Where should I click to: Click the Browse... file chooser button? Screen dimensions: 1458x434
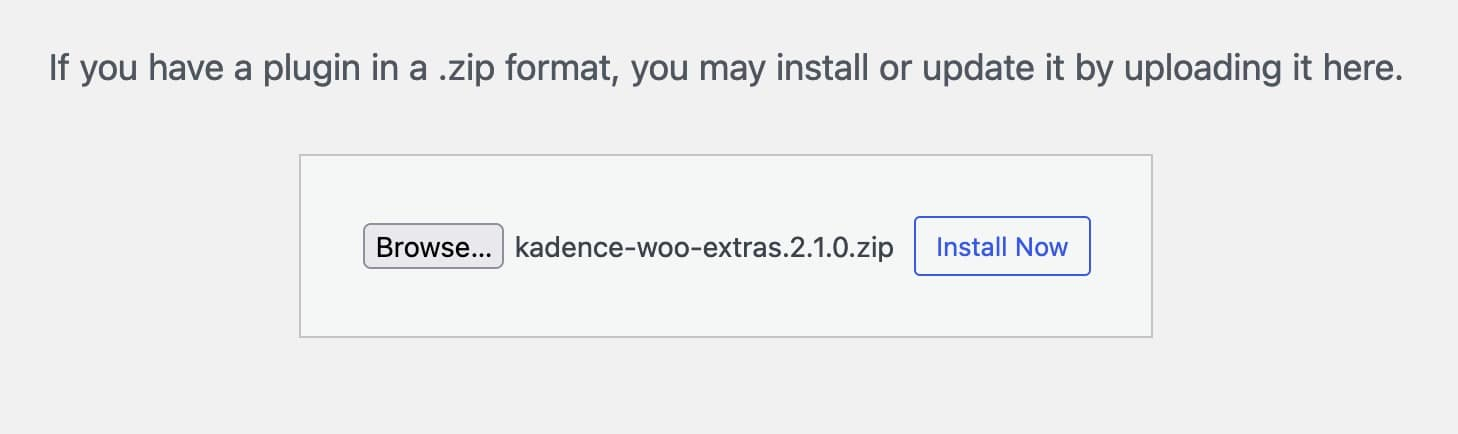[x=432, y=247]
